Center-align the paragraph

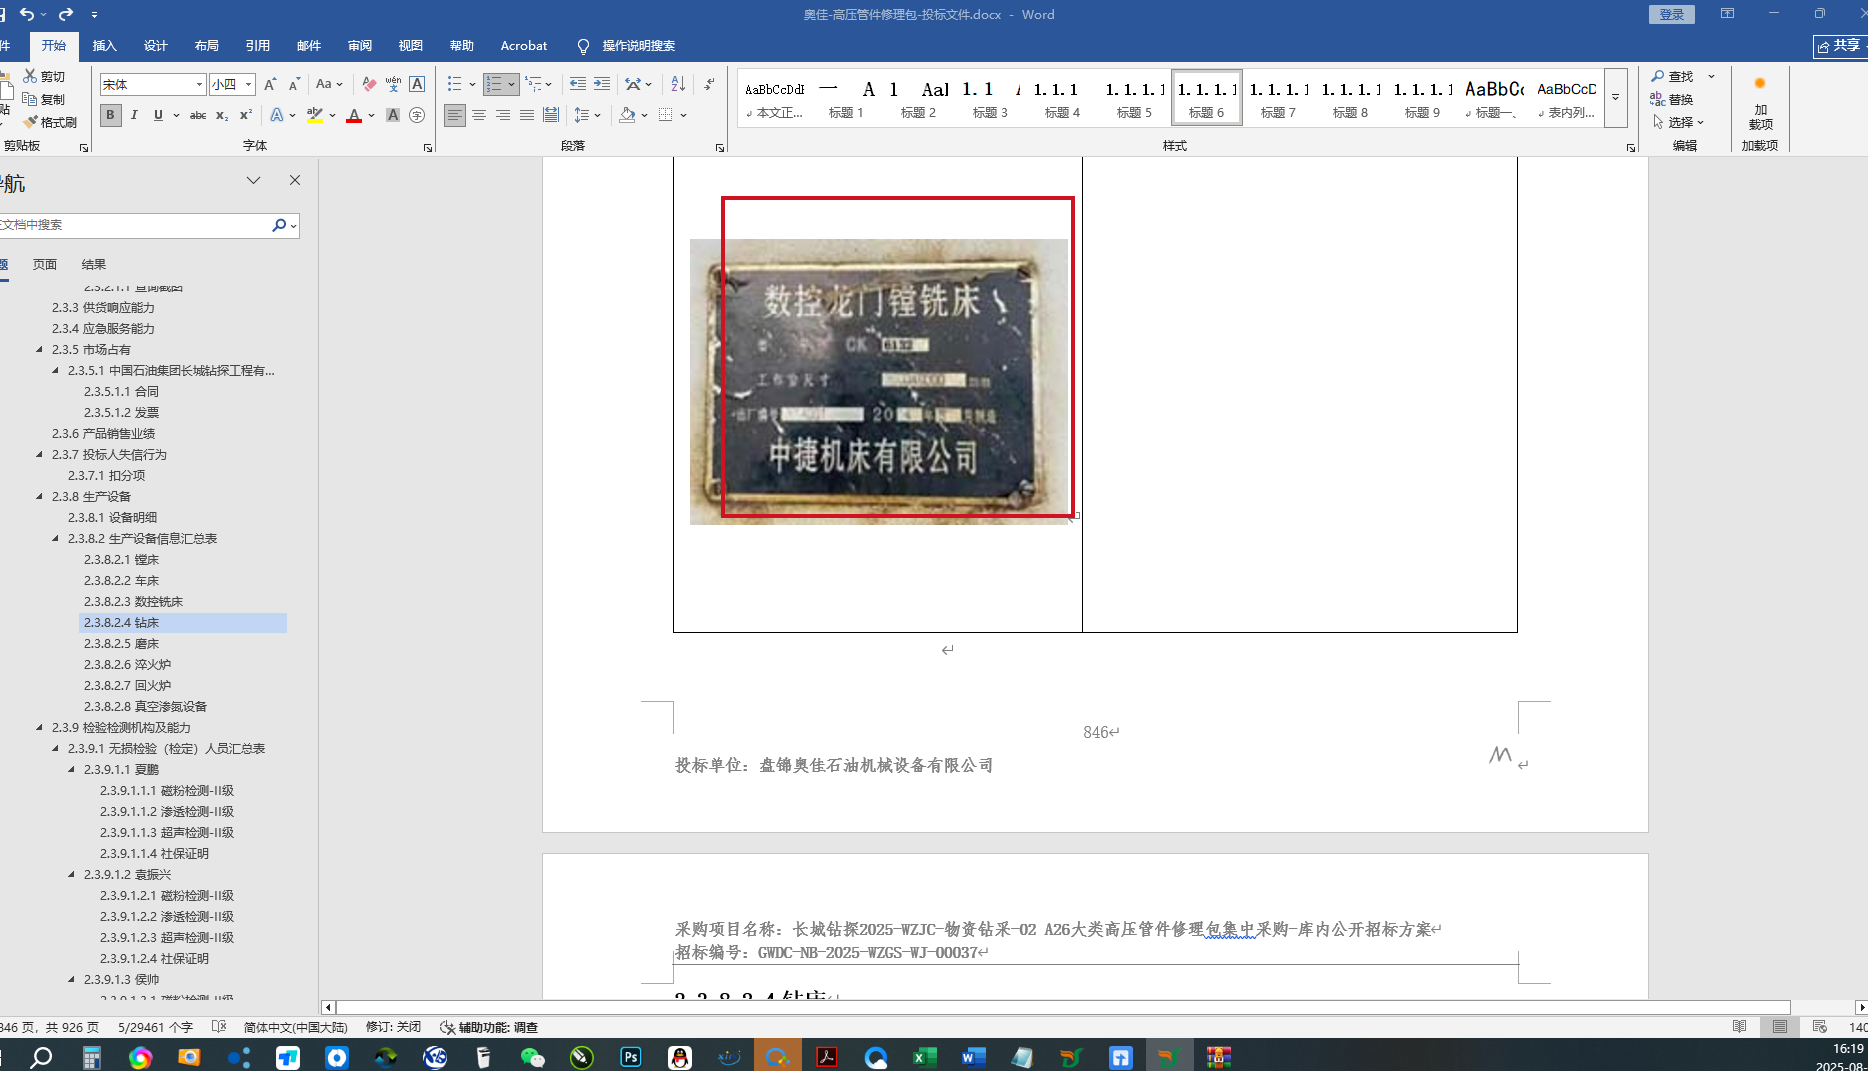pos(479,115)
